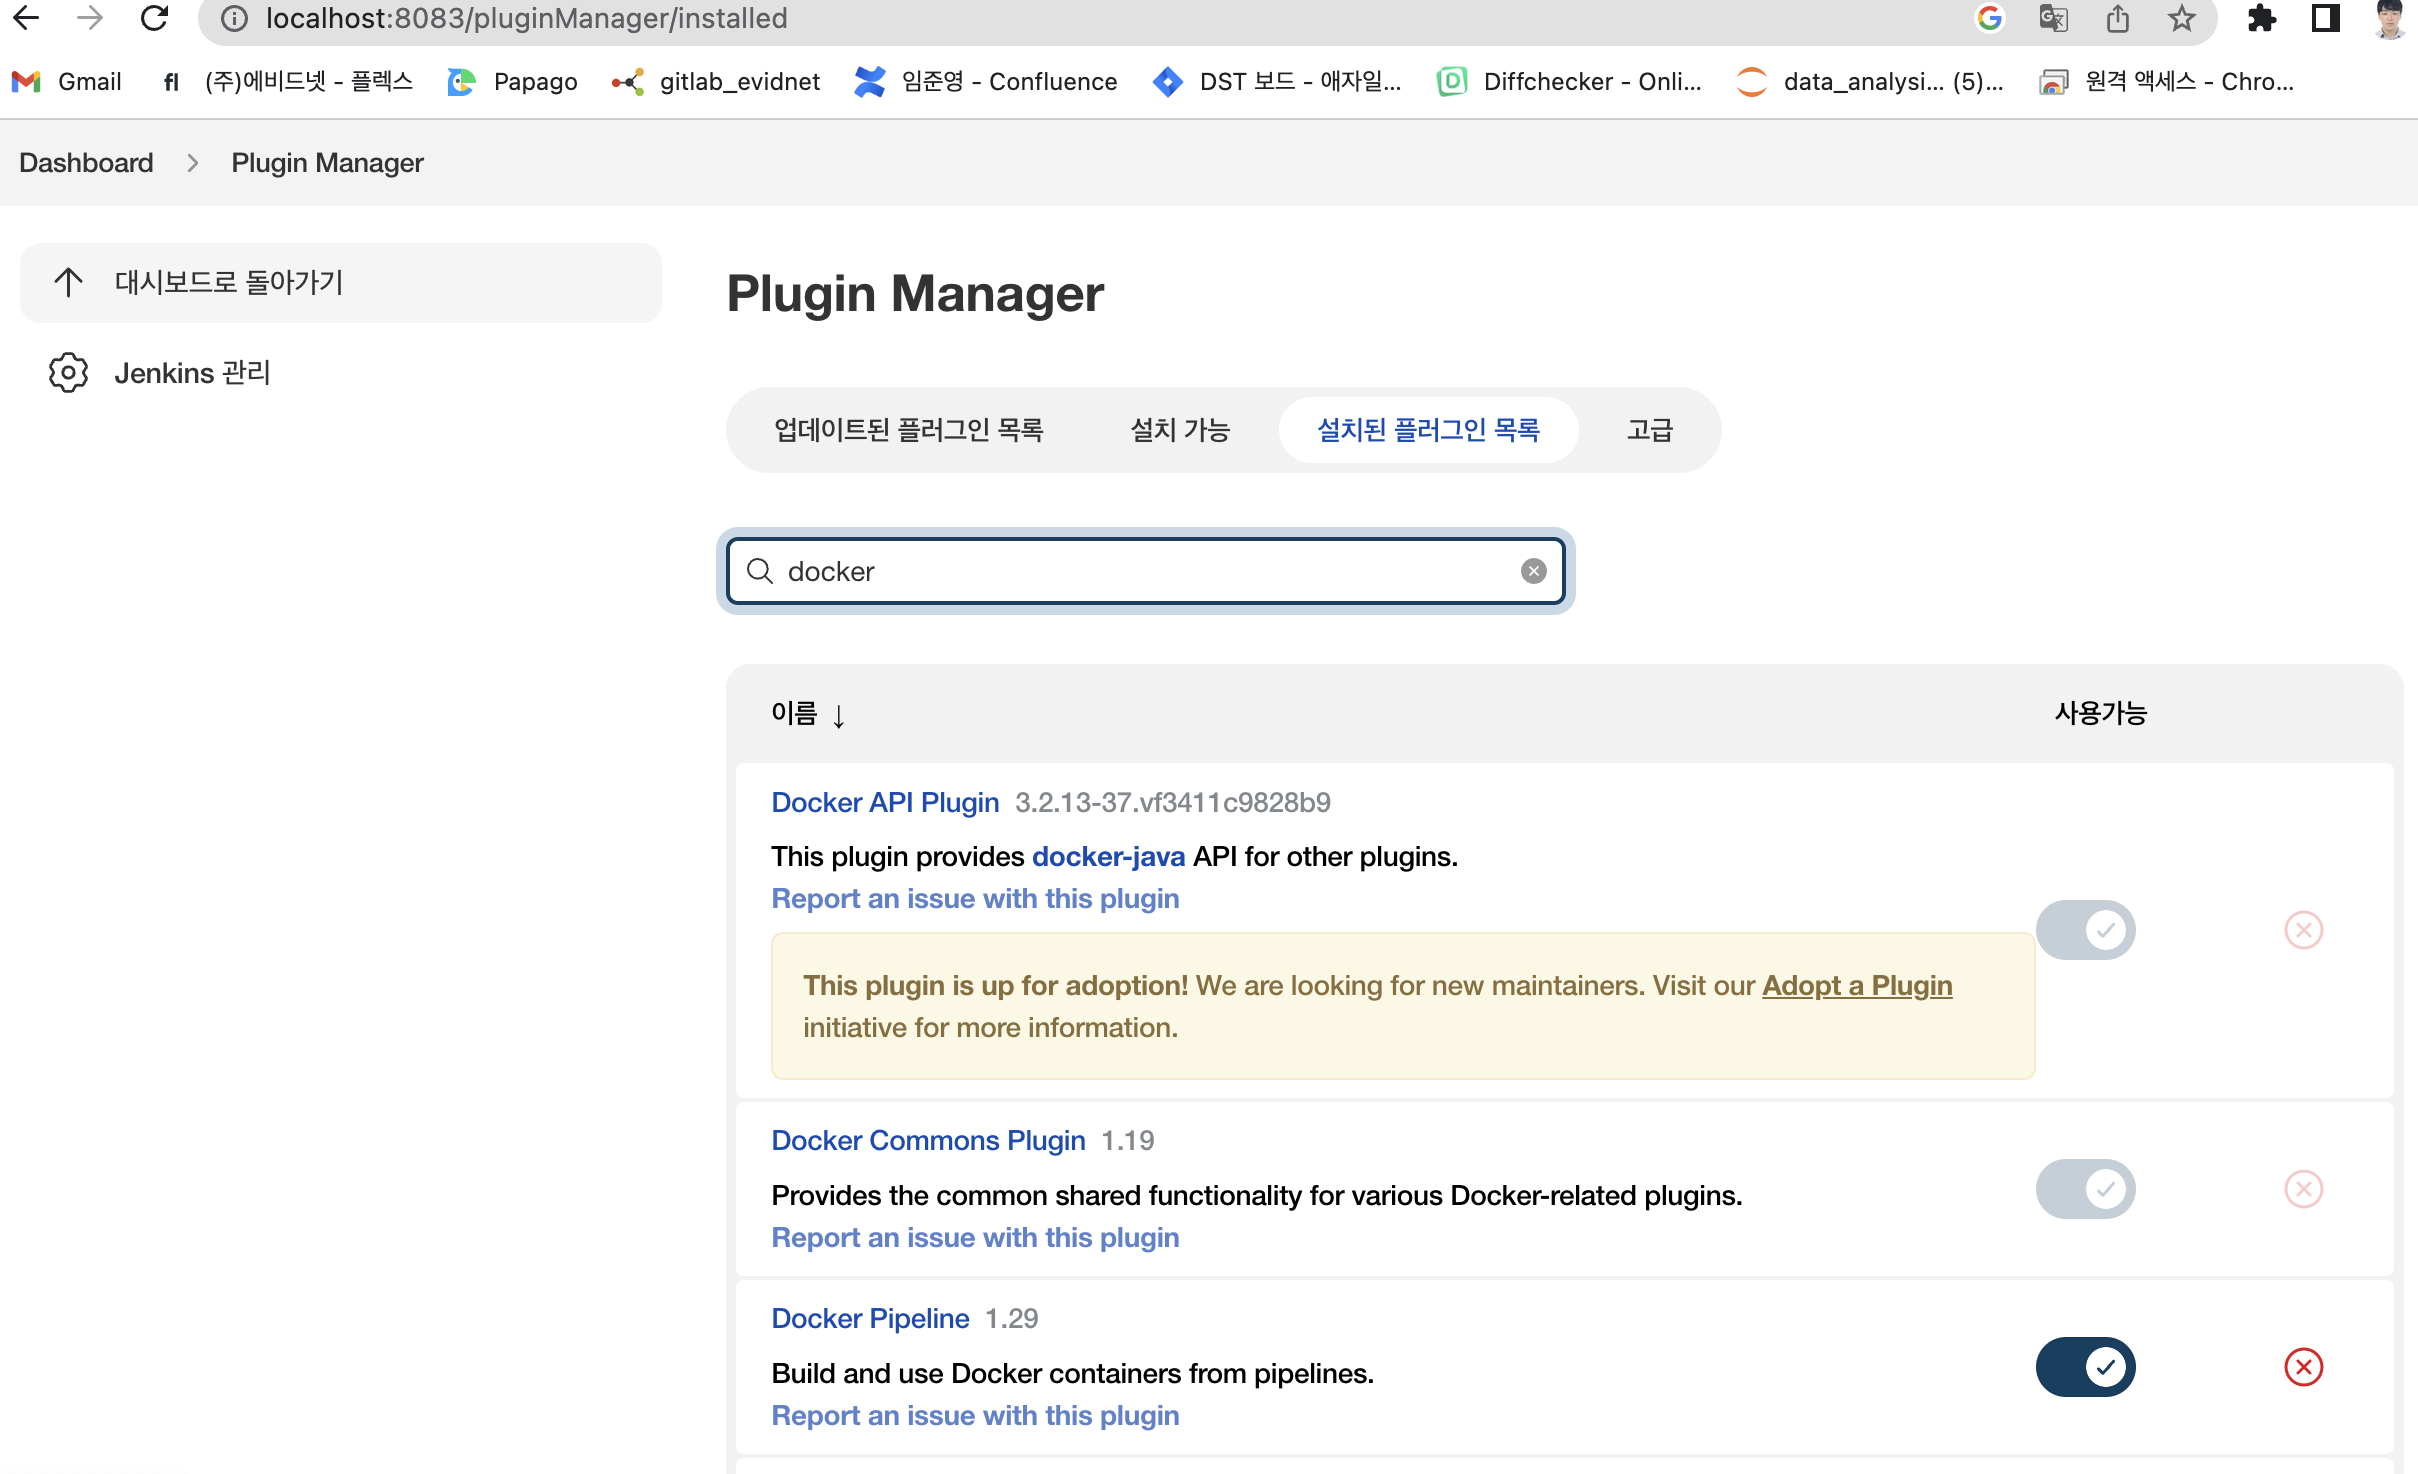Open the Google Translate icon in address bar
Viewport: 2418px width, 1474px height.
pos(2053,18)
